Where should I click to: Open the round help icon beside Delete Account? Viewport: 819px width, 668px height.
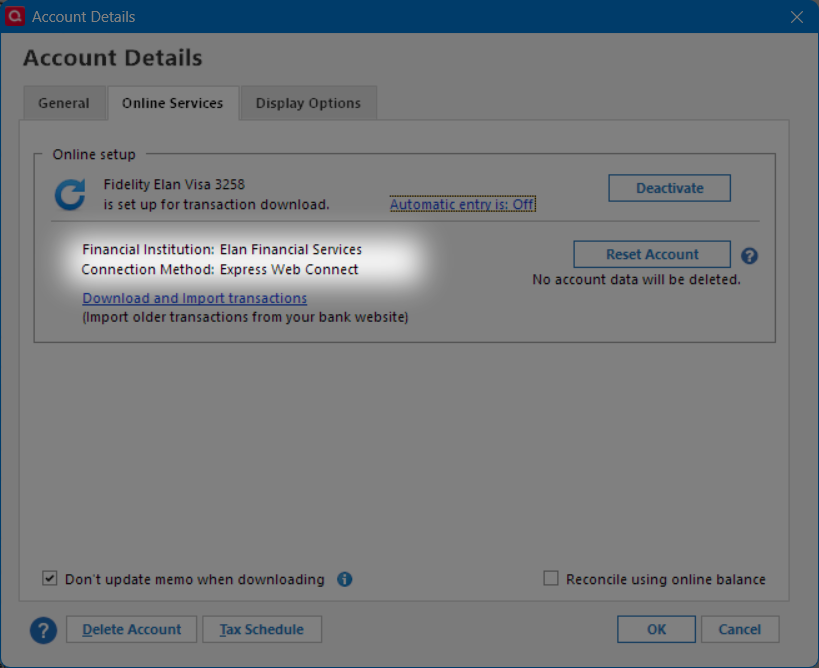43,630
